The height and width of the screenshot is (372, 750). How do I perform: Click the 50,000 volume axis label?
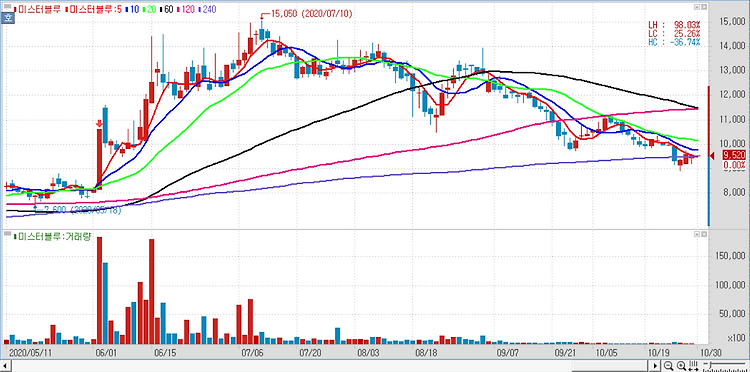[732, 314]
